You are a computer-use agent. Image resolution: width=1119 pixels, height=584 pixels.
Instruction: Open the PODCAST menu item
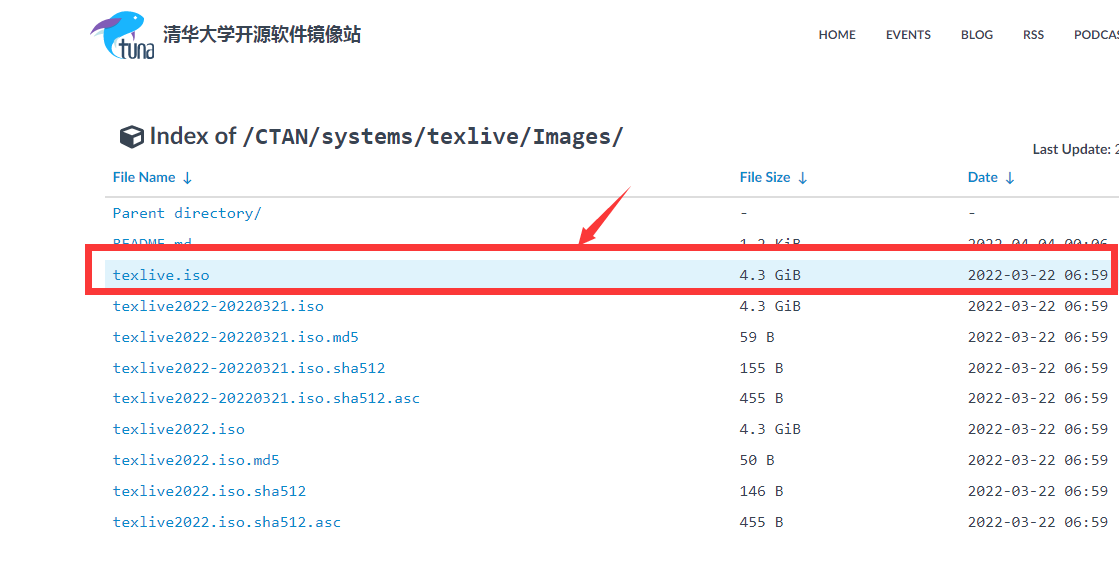pyautogui.click(x=1096, y=34)
